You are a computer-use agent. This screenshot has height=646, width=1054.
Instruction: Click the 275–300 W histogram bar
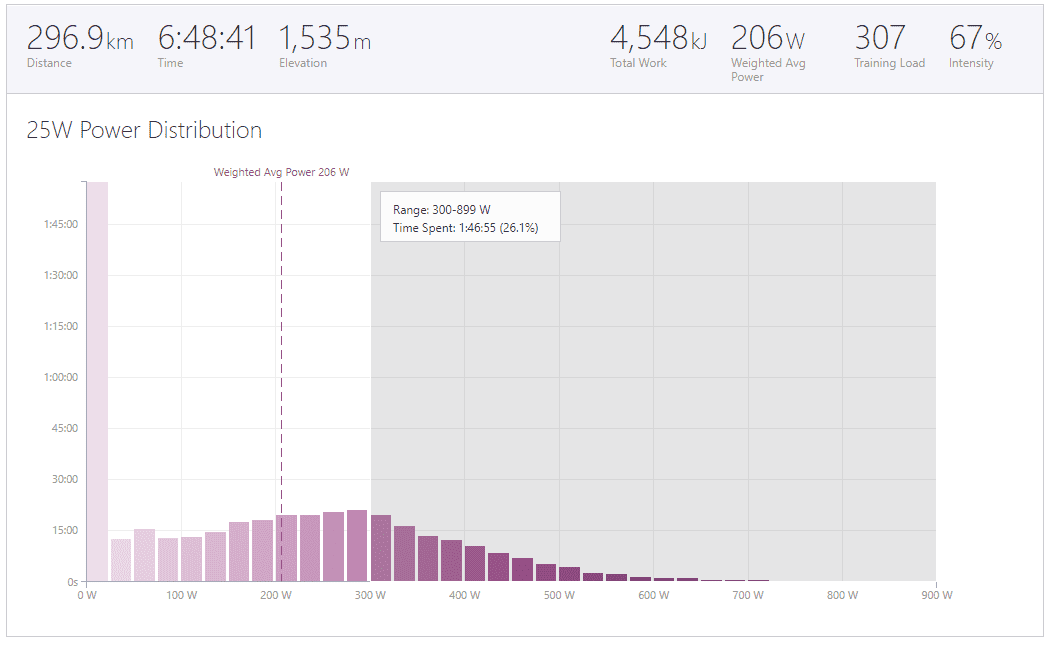coord(357,545)
